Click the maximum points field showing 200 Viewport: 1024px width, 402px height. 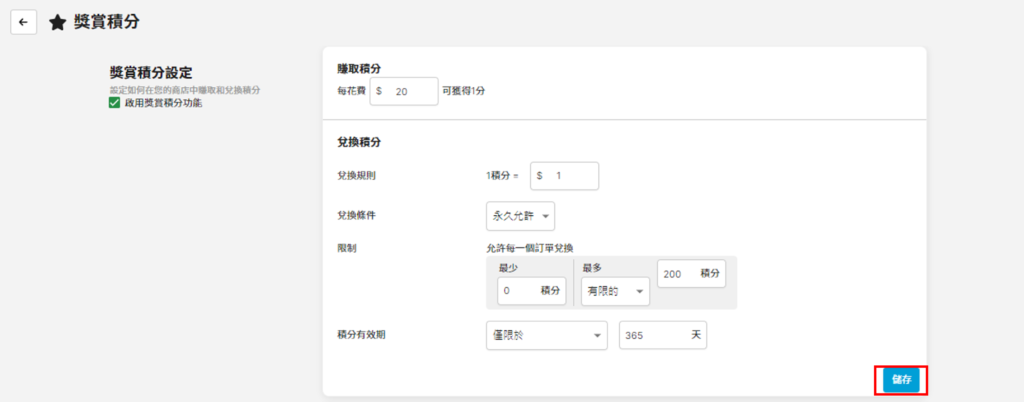pyautogui.click(x=691, y=273)
